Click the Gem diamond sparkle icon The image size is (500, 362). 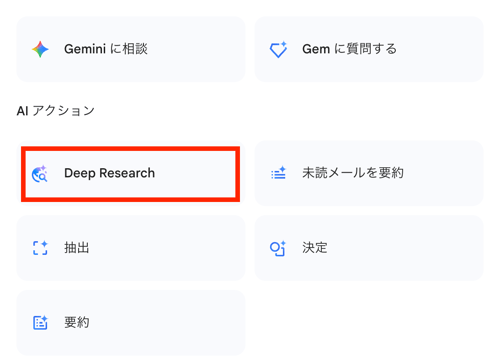point(278,49)
